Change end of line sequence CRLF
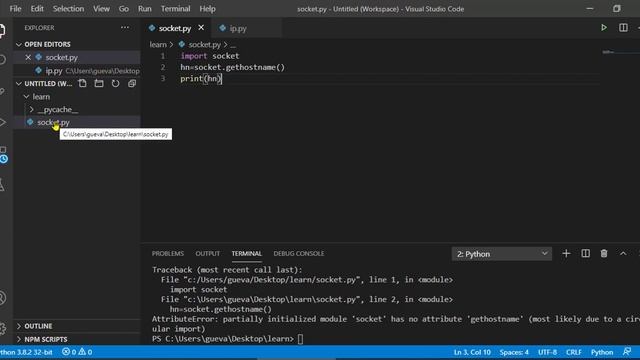This screenshot has height=360, width=640. [573, 352]
